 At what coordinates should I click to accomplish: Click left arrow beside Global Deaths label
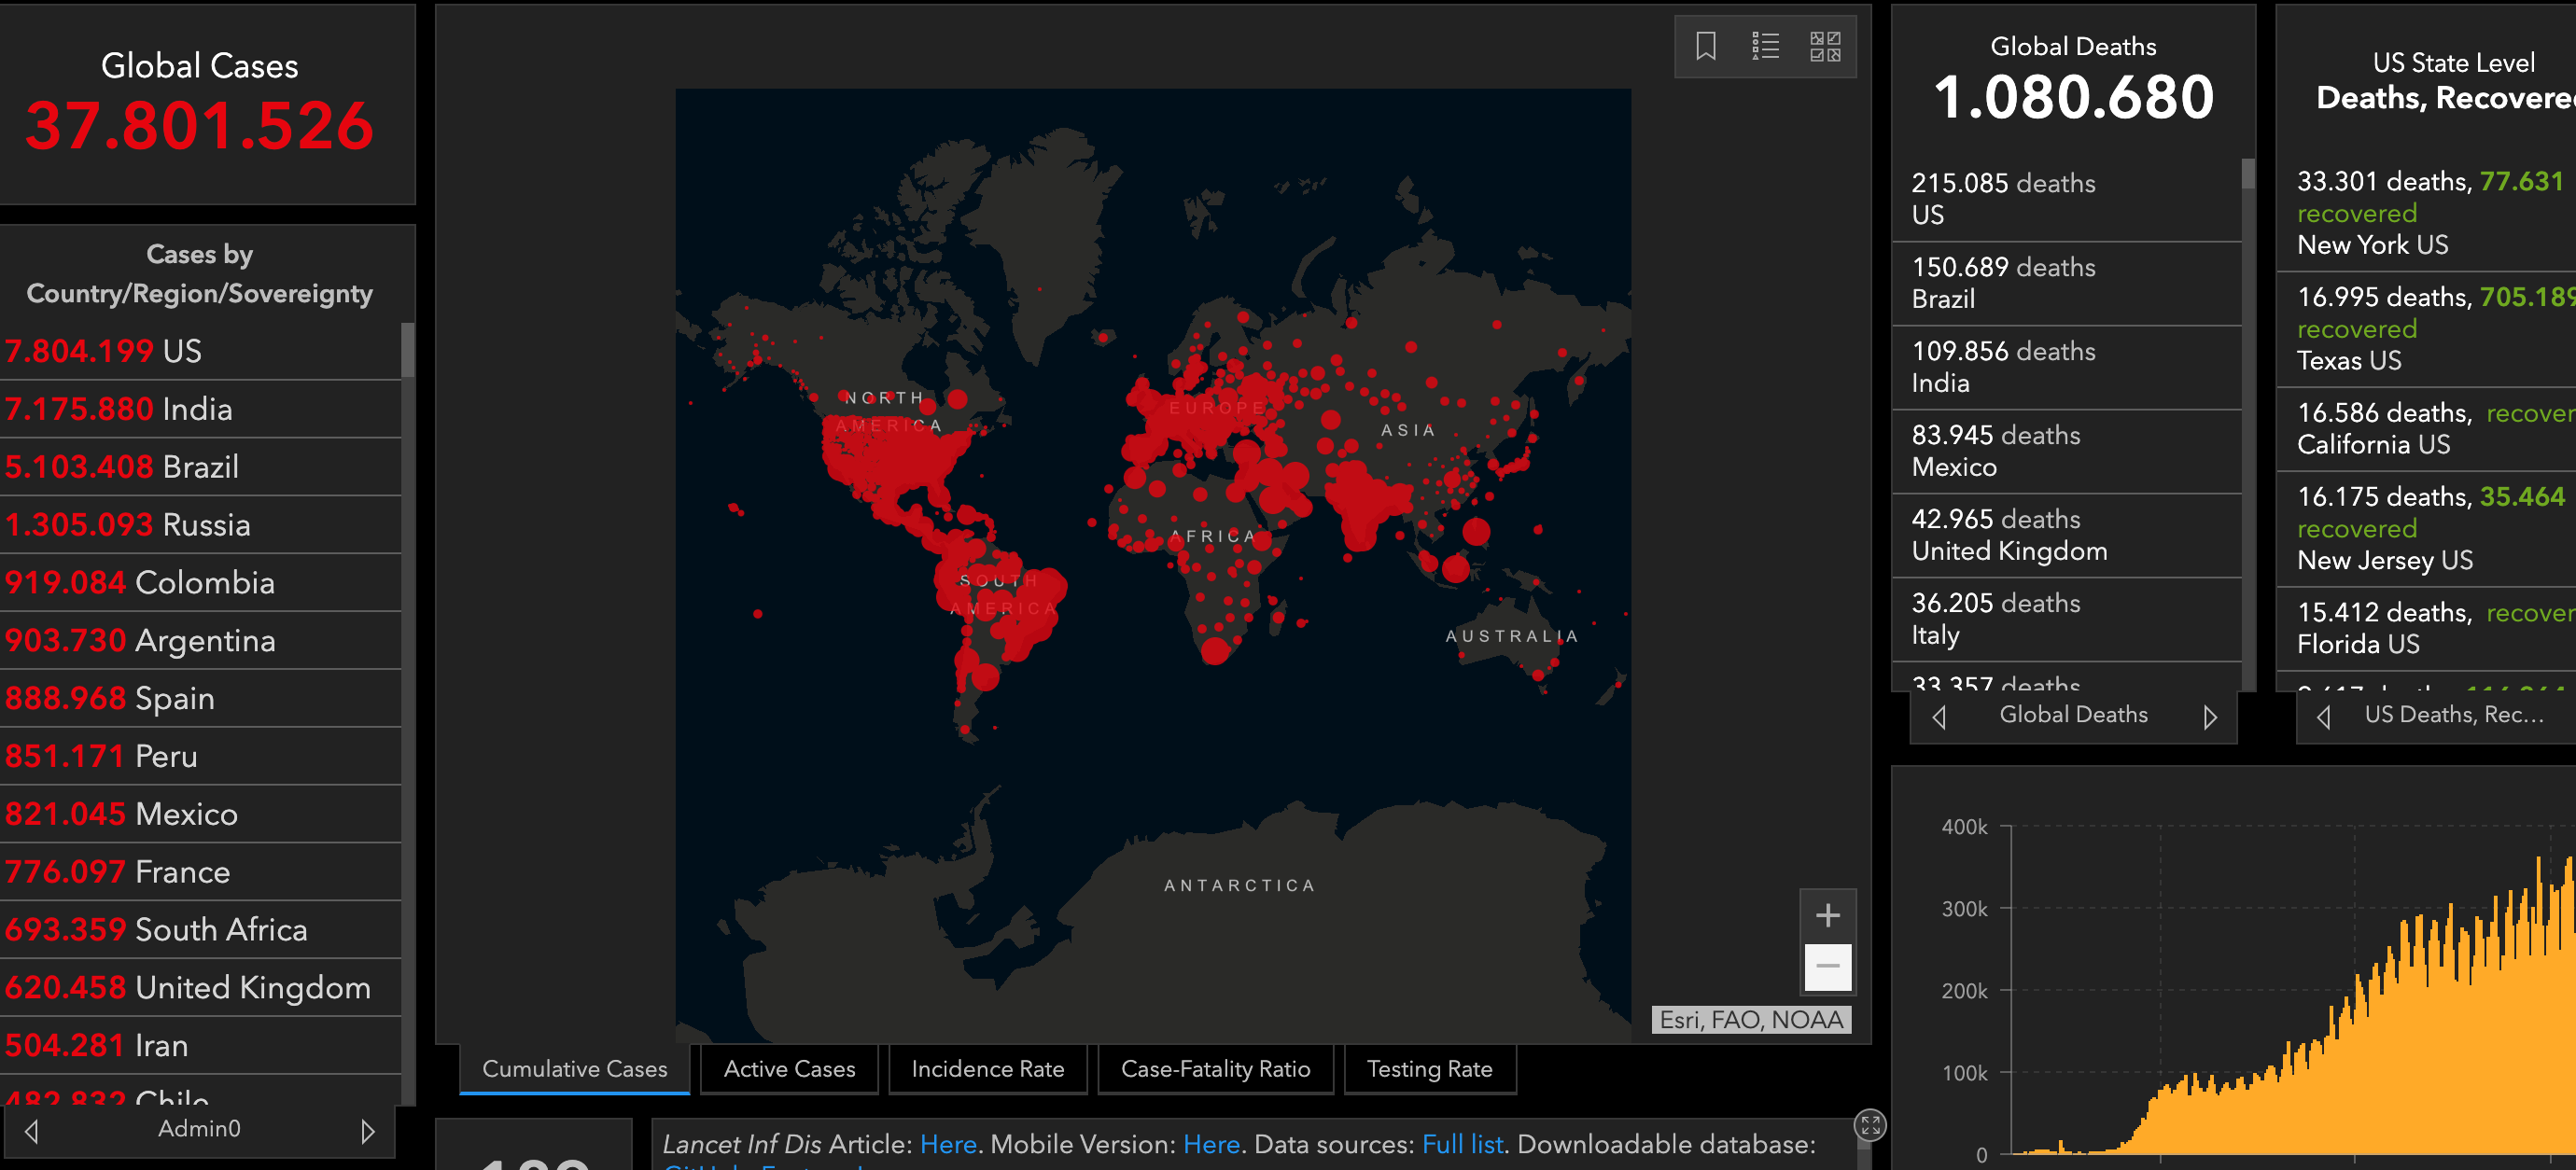click(1939, 716)
